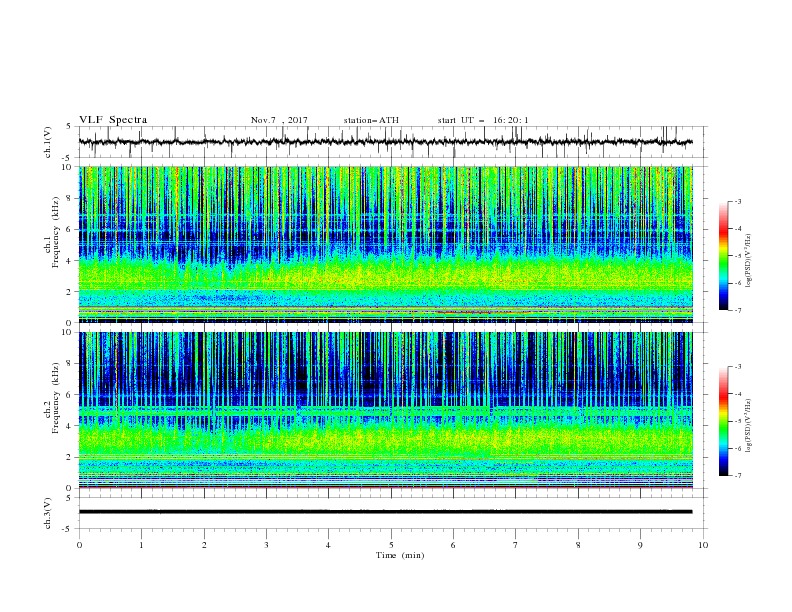Select the ch.2 "Frequency (kHz)" axis label
792x612 pixels.
pos(56,398)
